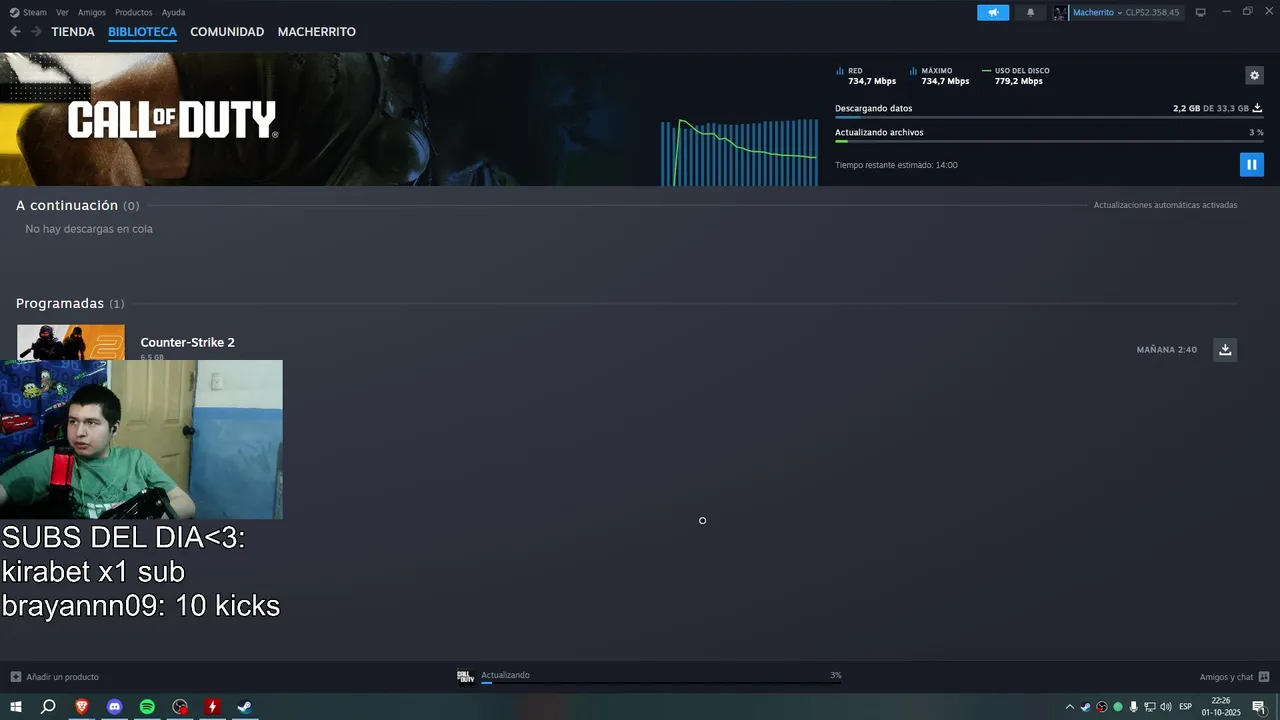Click the USO DEL DISCO stat

pos(1016,76)
